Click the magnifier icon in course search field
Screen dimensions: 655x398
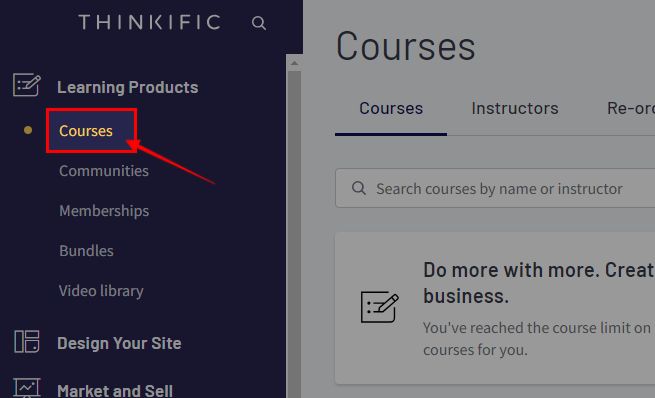point(359,188)
